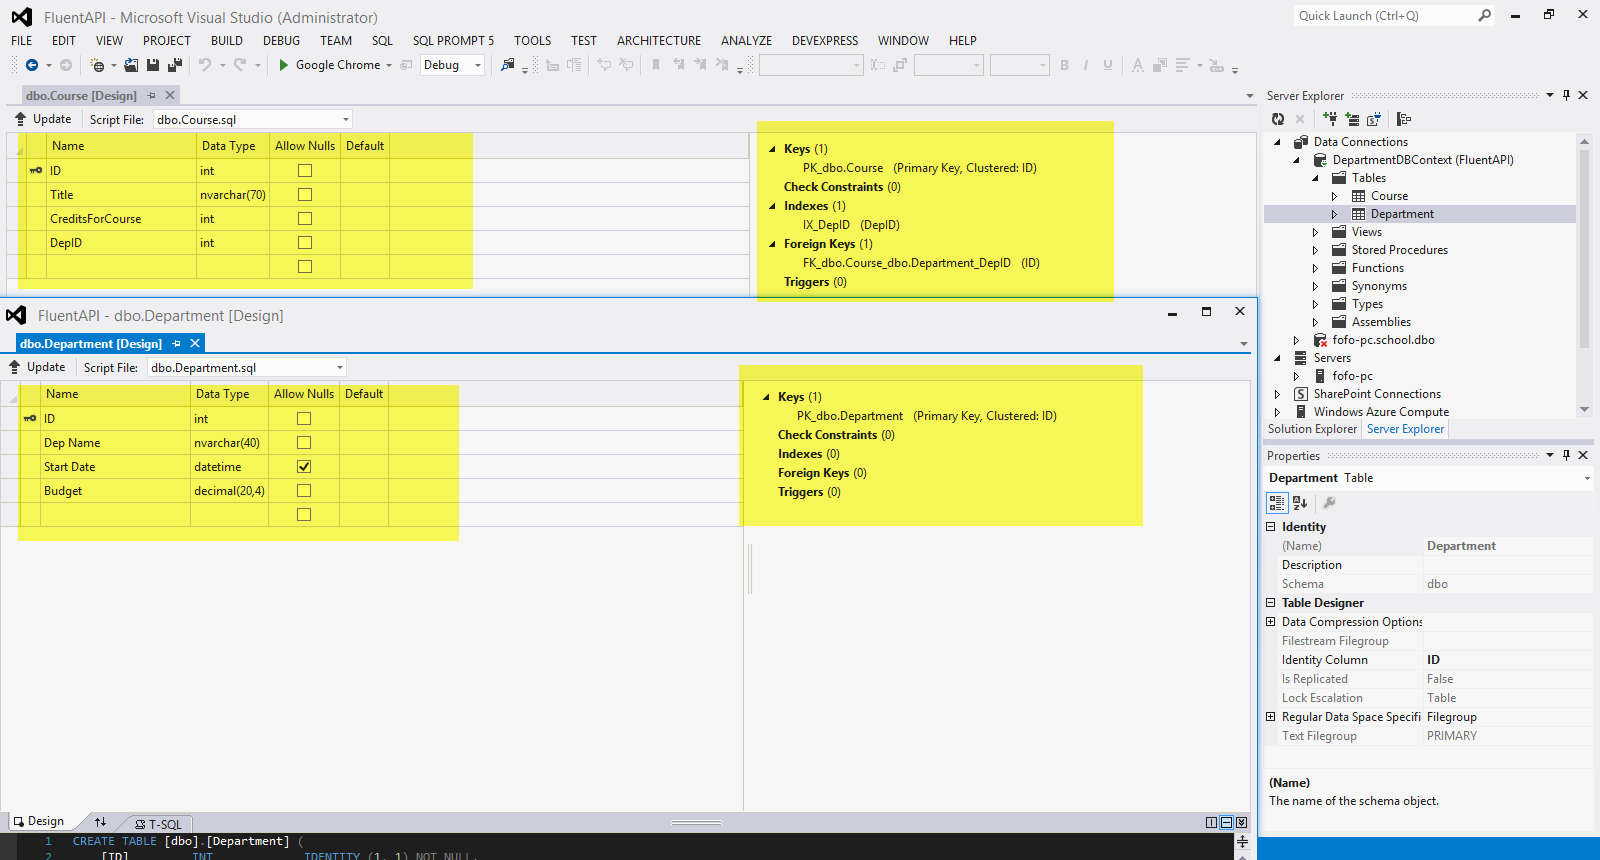Select IX_DepID index entry
1600x860 pixels.
click(x=851, y=225)
